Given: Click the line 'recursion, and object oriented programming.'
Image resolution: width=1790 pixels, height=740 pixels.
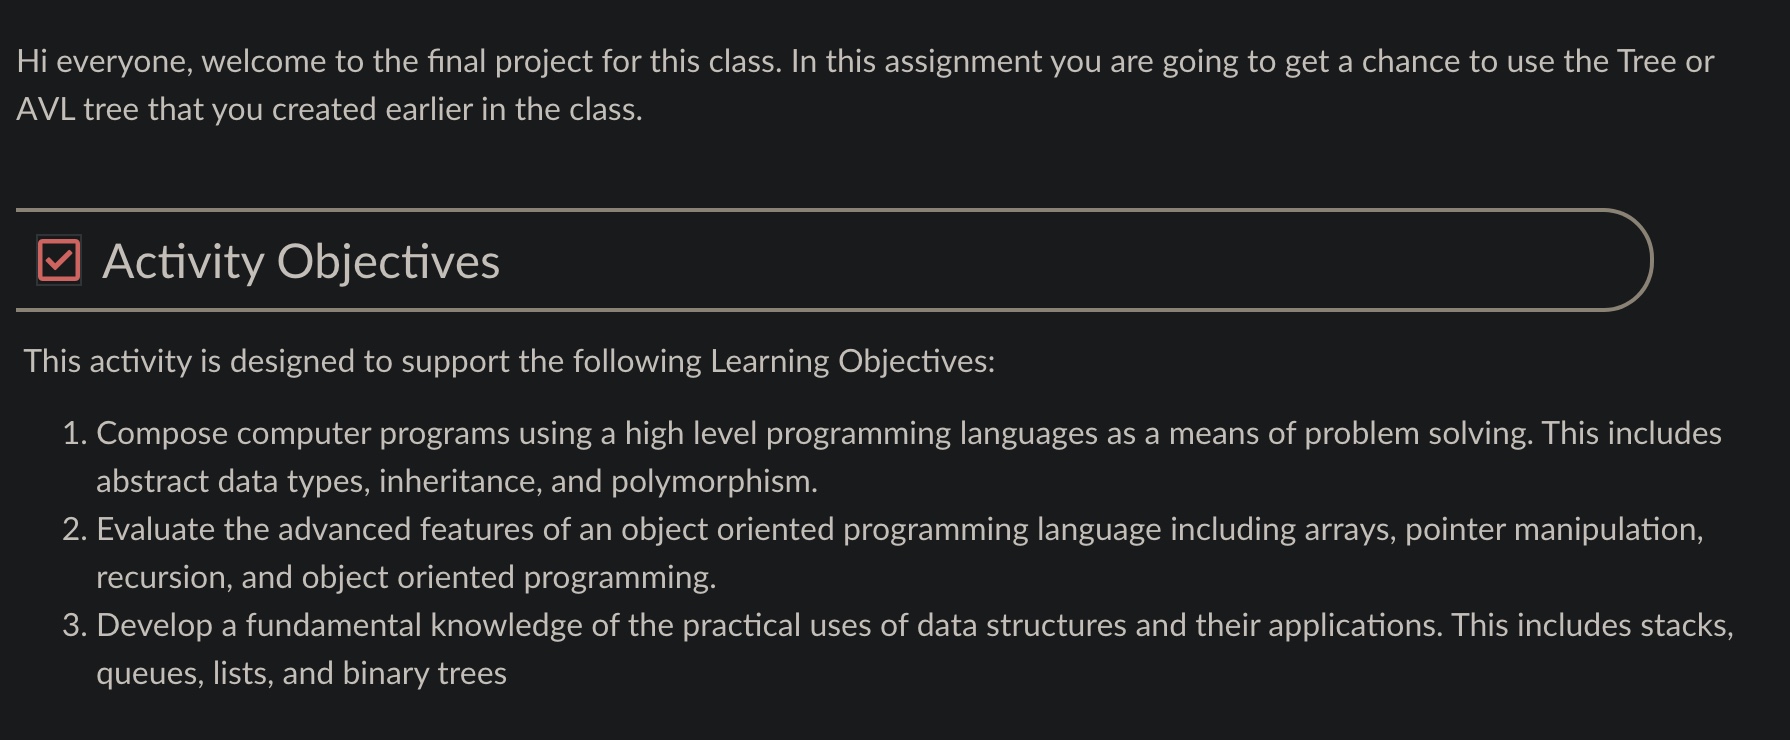Looking at the screenshot, I should tap(406, 577).
